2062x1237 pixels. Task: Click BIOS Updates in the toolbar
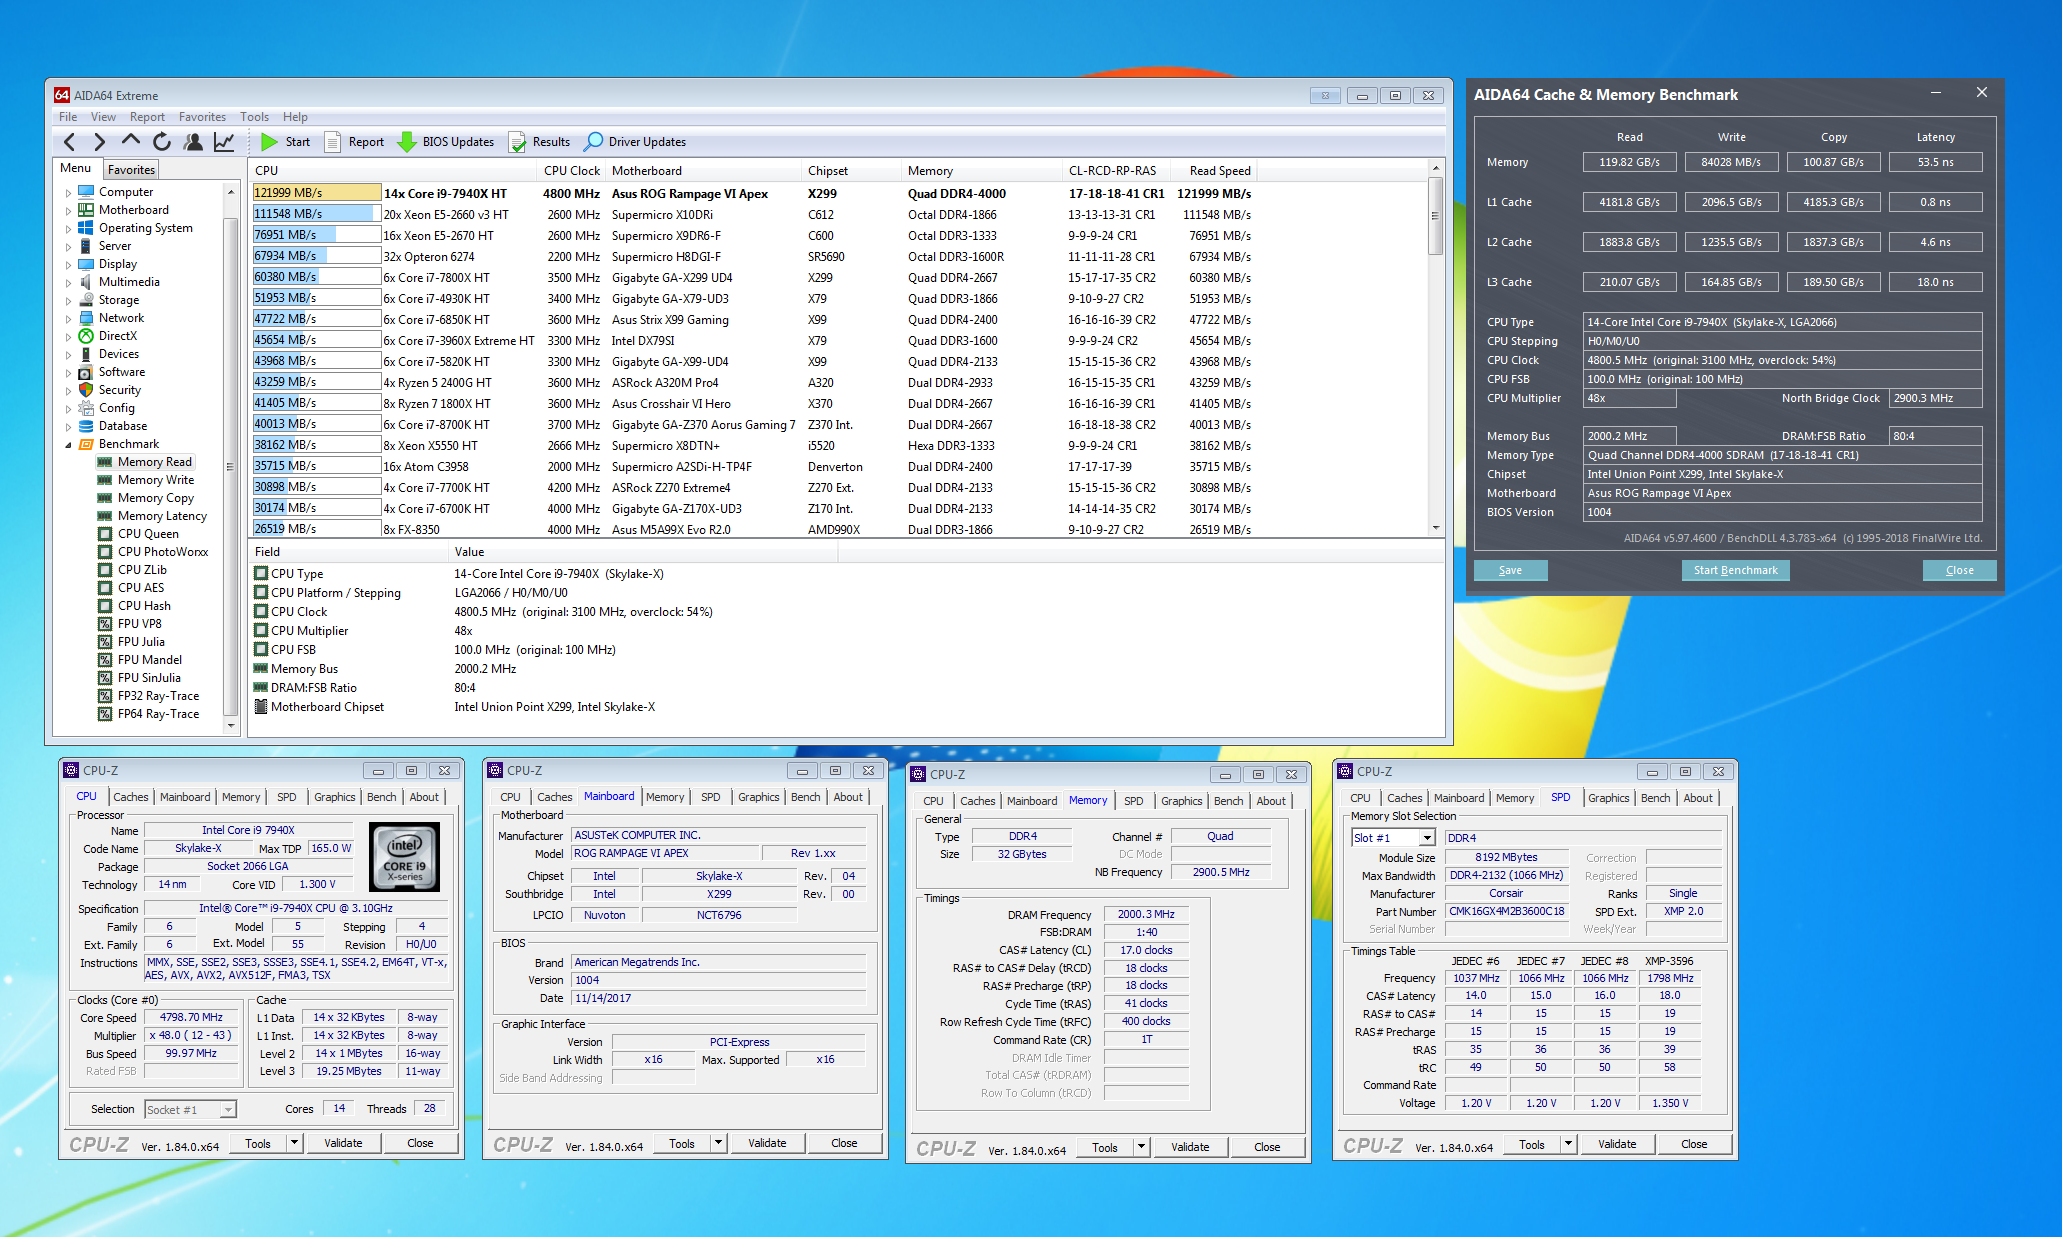pos(446,142)
